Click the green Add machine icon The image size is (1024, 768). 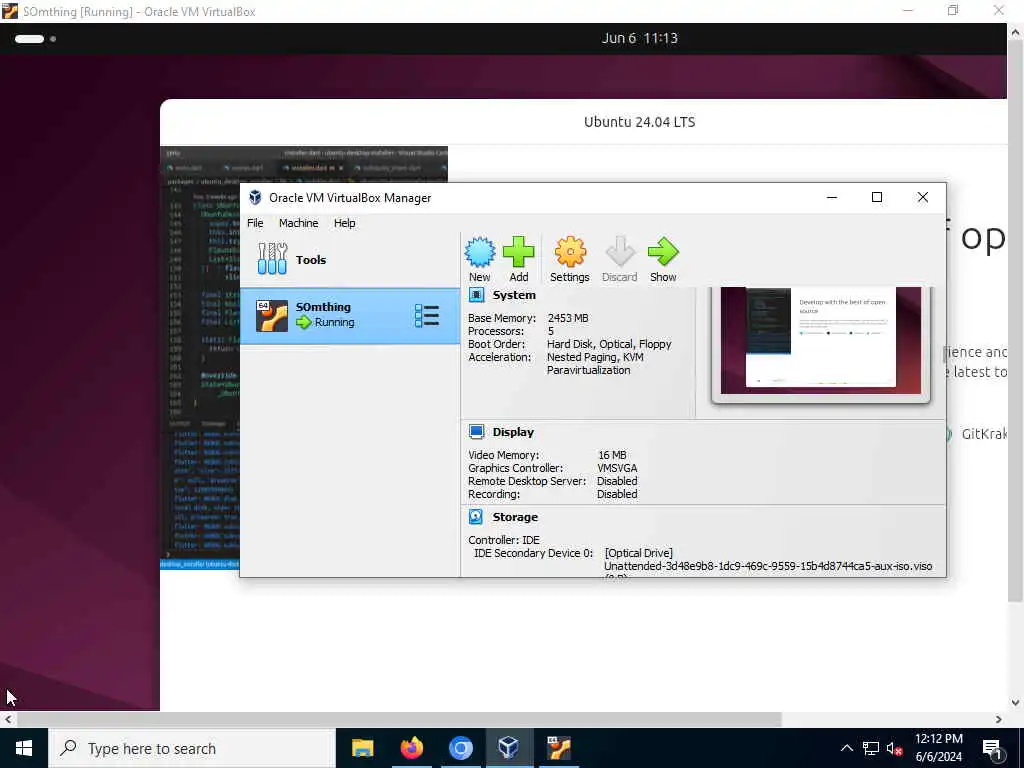point(519,252)
